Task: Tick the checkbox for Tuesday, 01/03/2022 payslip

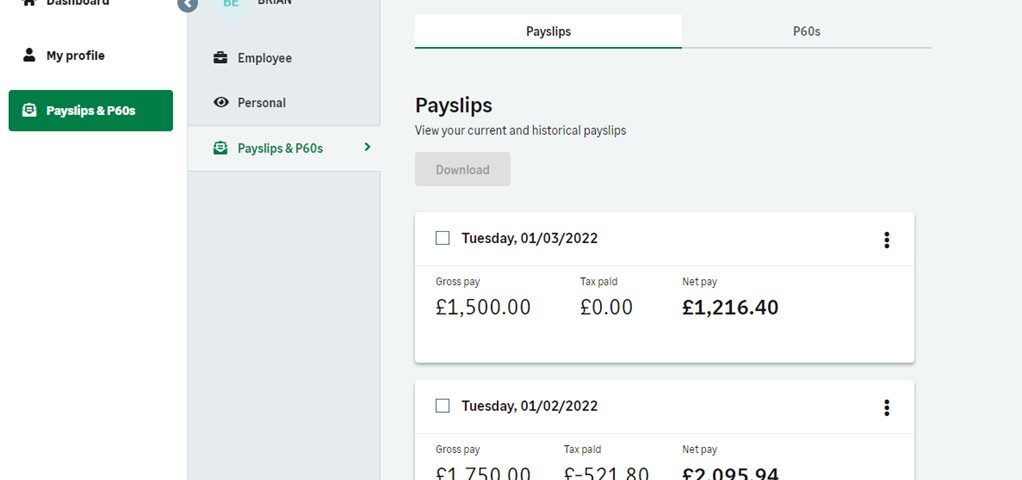Action: [x=443, y=238]
